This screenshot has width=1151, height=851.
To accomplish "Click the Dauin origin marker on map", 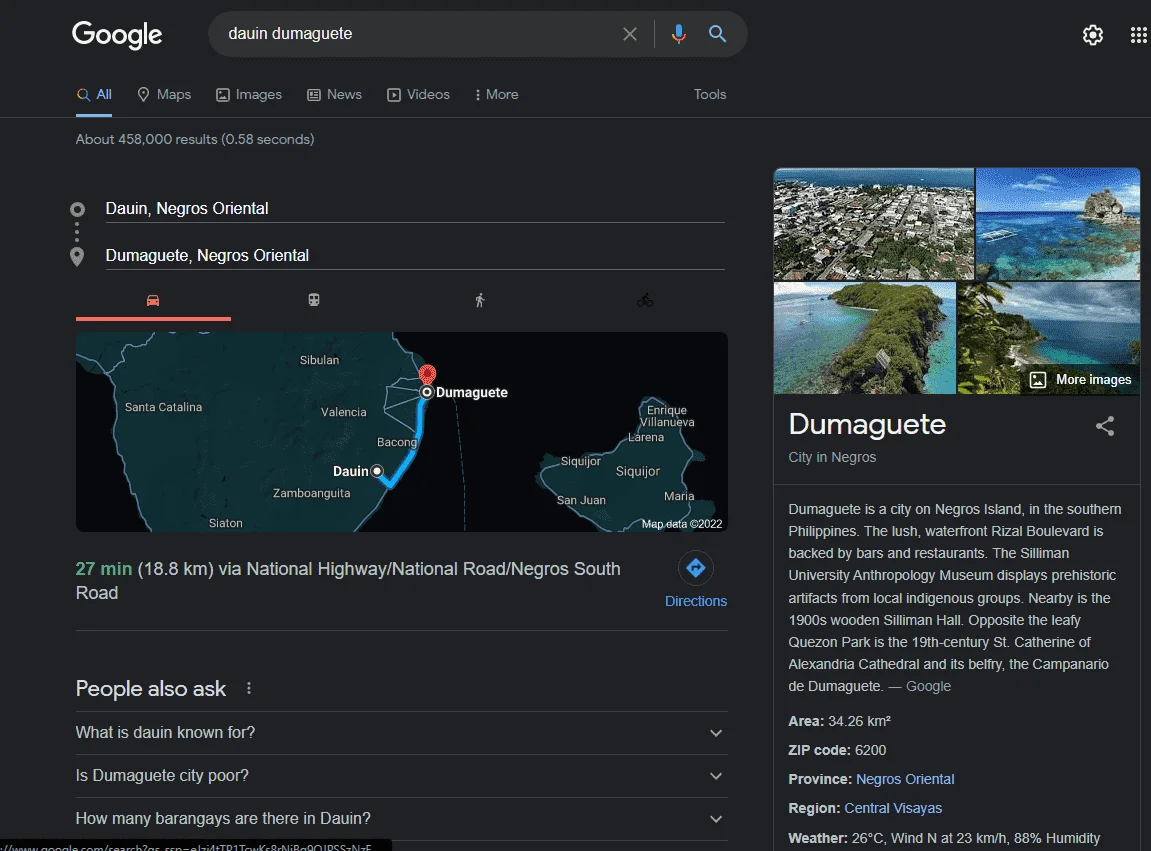I will coord(377,471).
